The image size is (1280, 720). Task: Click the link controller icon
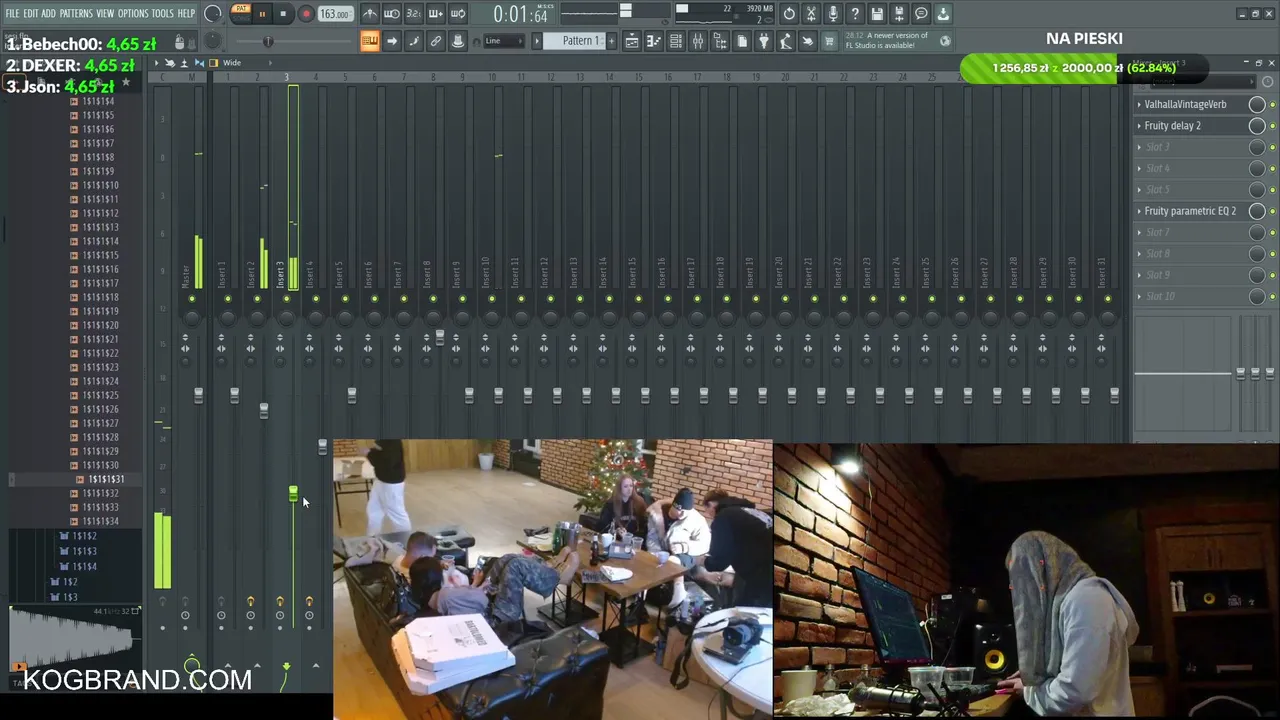click(x=436, y=41)
